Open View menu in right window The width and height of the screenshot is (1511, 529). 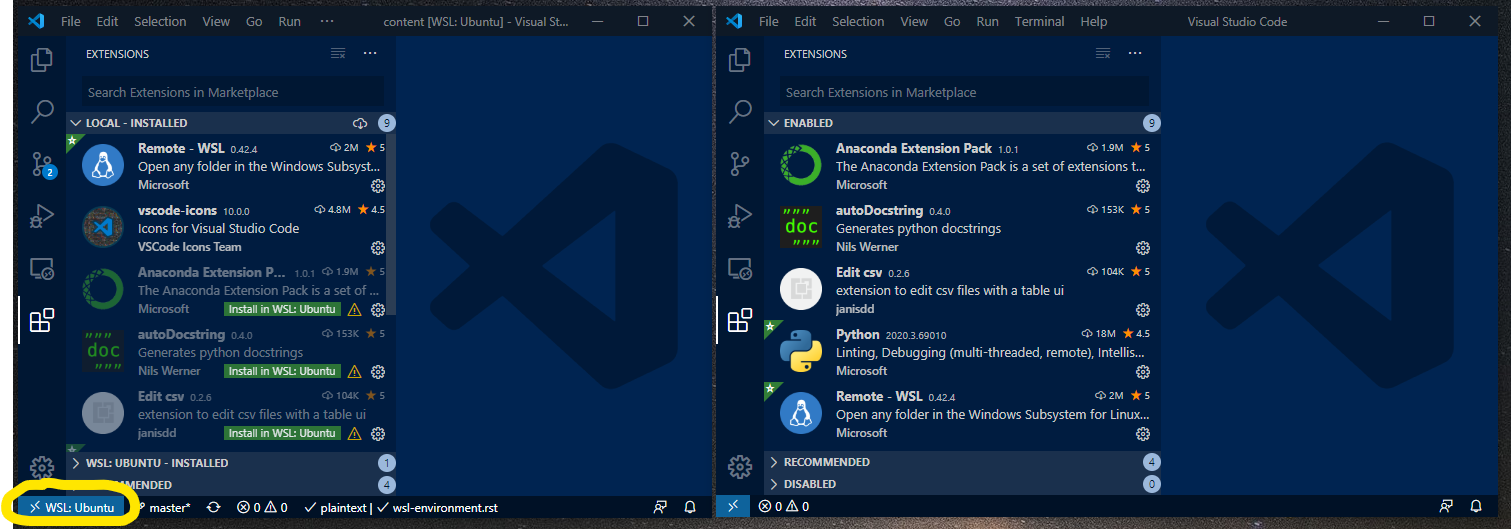pyautogui.click(x=914, y=21)
